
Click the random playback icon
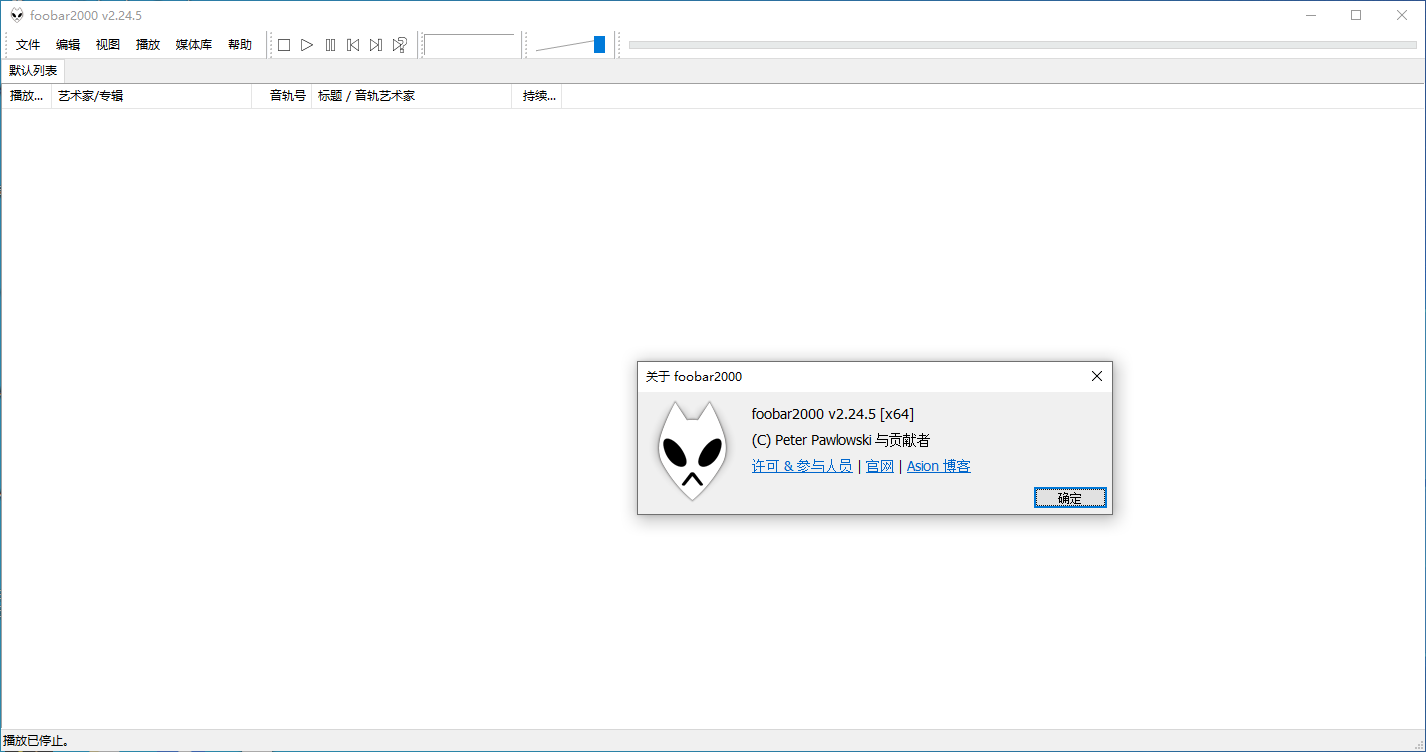[x=399, y=45]
